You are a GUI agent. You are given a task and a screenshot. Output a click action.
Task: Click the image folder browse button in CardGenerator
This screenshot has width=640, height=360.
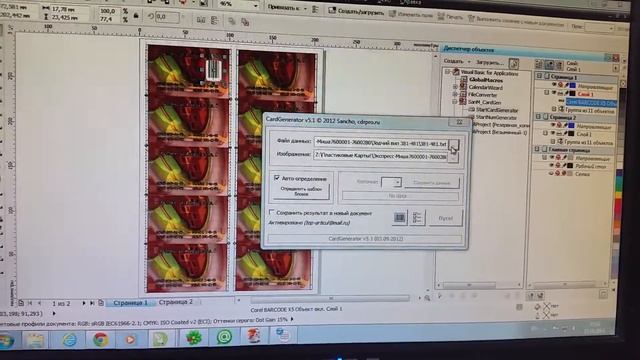click(x=453, y=158)
